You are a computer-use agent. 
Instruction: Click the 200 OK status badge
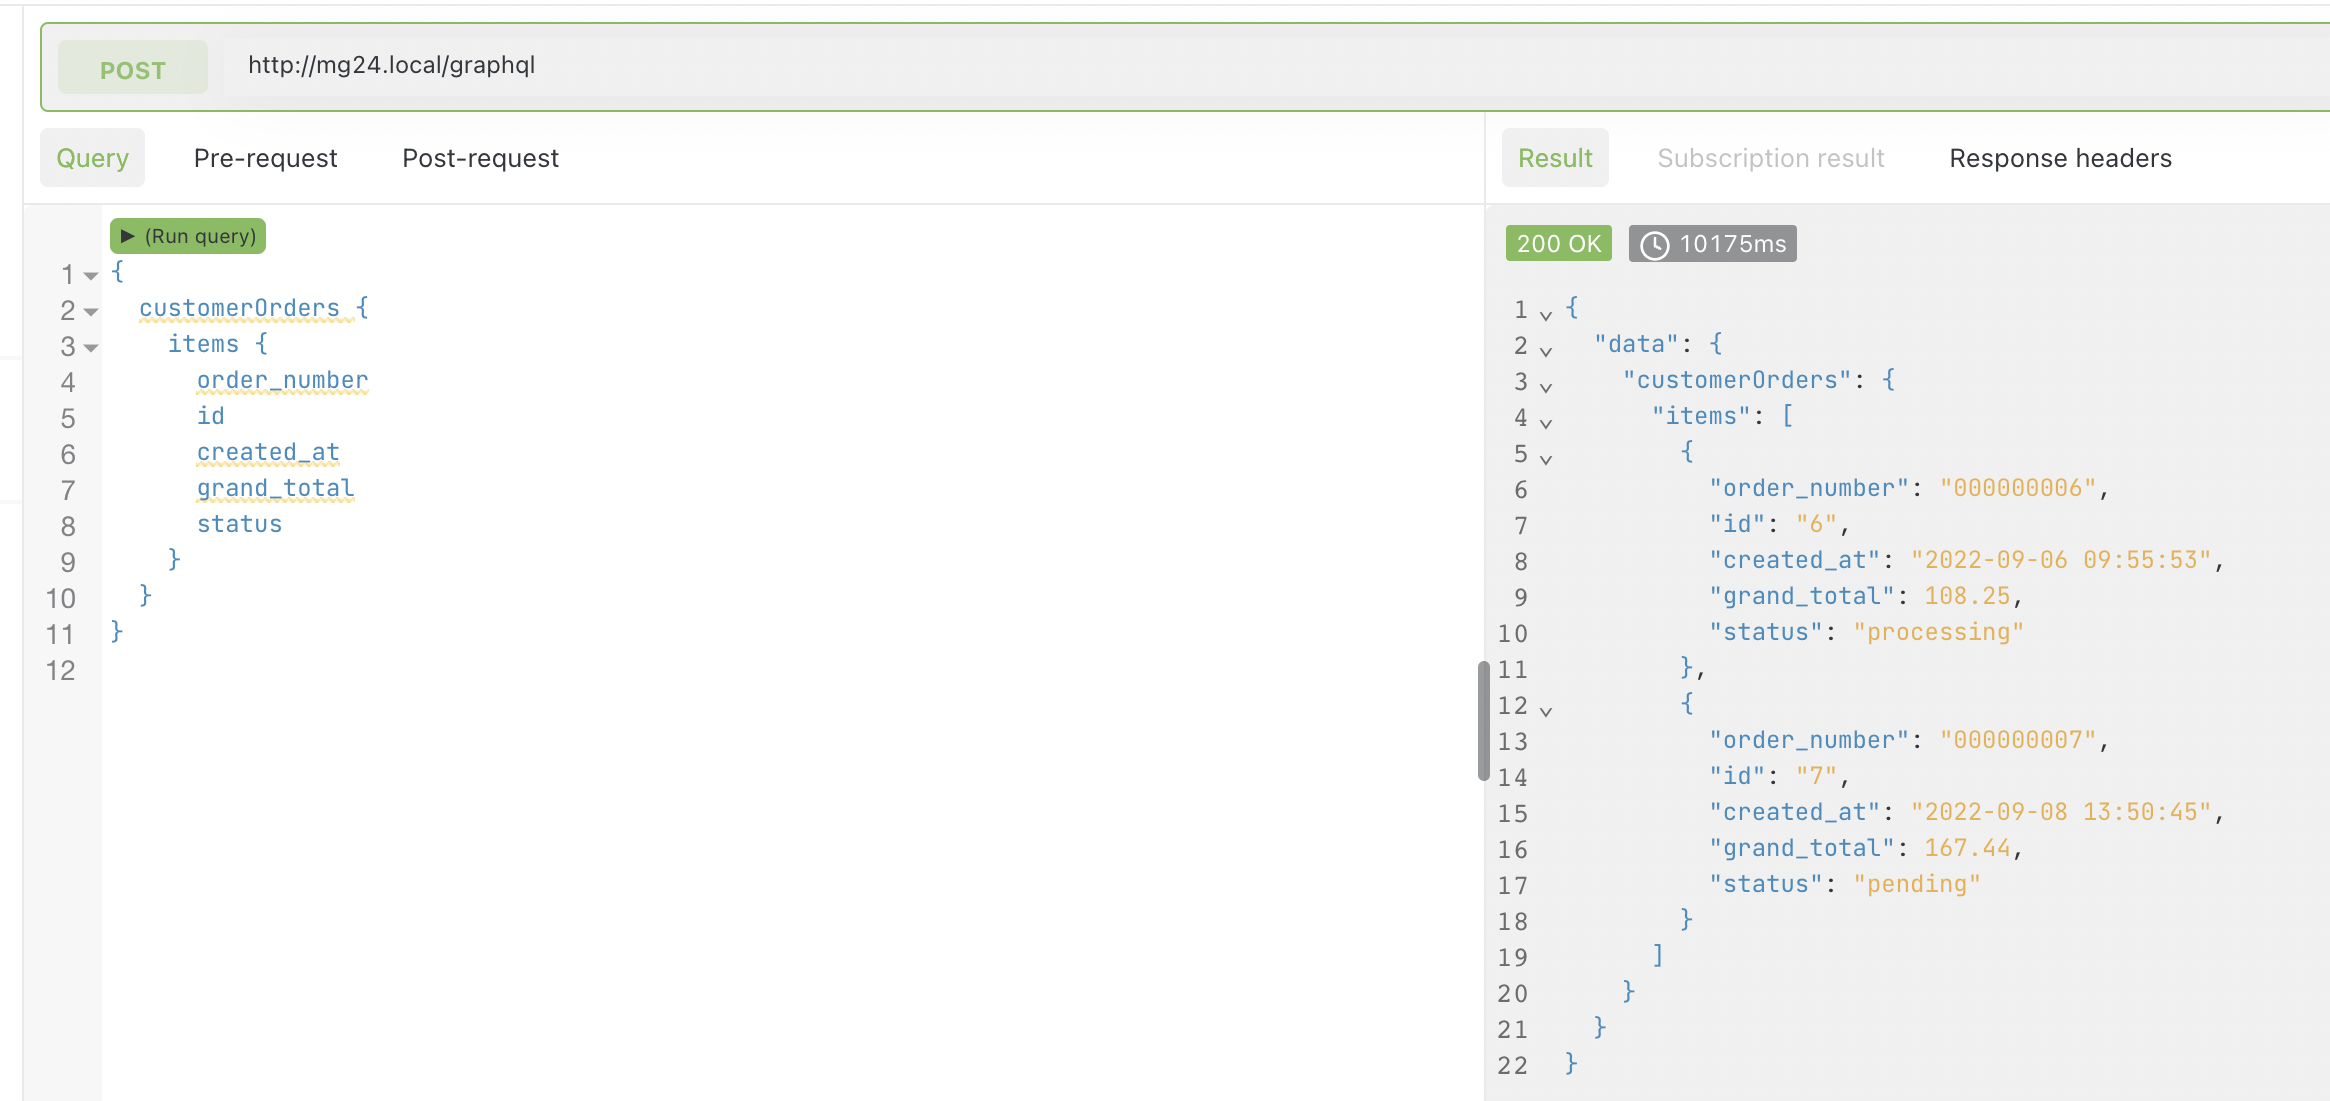[x=1558, y=243]
